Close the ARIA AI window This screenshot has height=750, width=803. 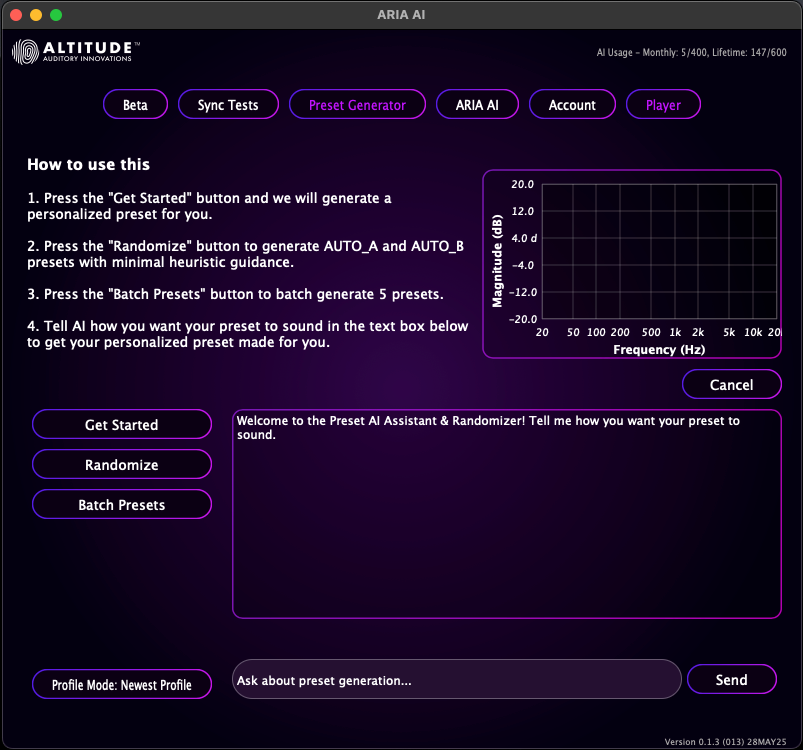point(16,15)
